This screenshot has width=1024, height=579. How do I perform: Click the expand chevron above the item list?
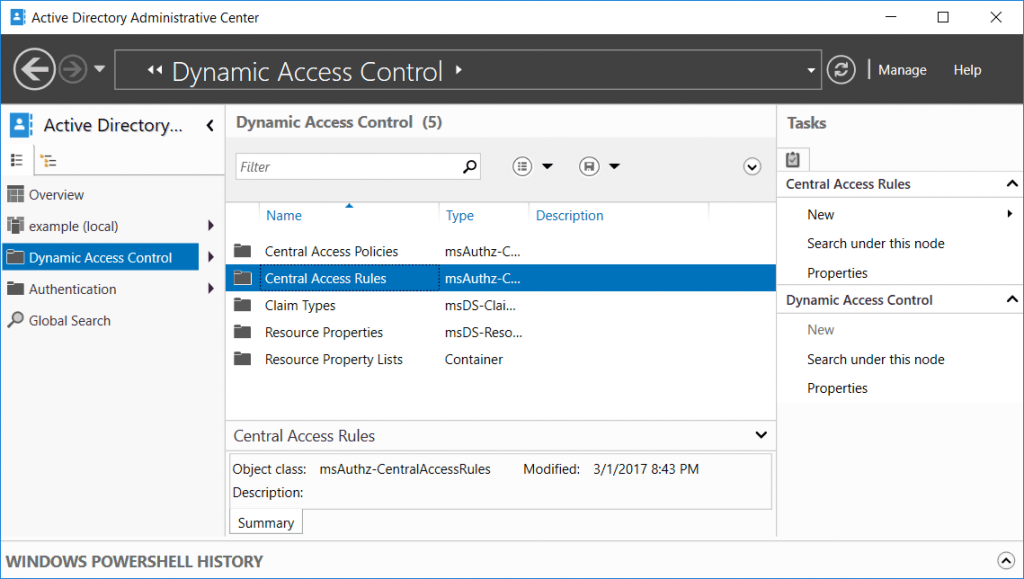[x=752, y=166]
